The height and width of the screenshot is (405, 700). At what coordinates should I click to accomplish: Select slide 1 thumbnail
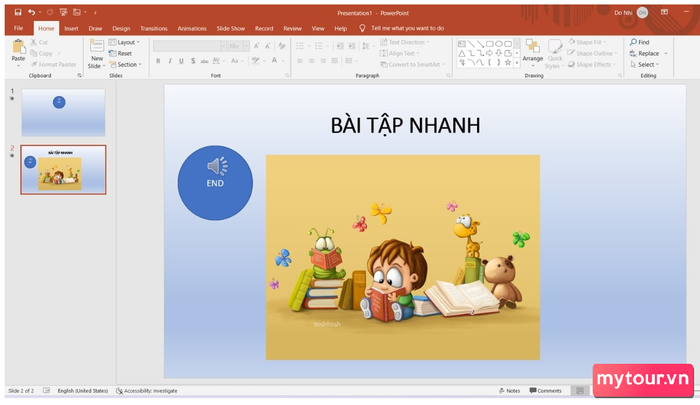[x=63, y=113]
